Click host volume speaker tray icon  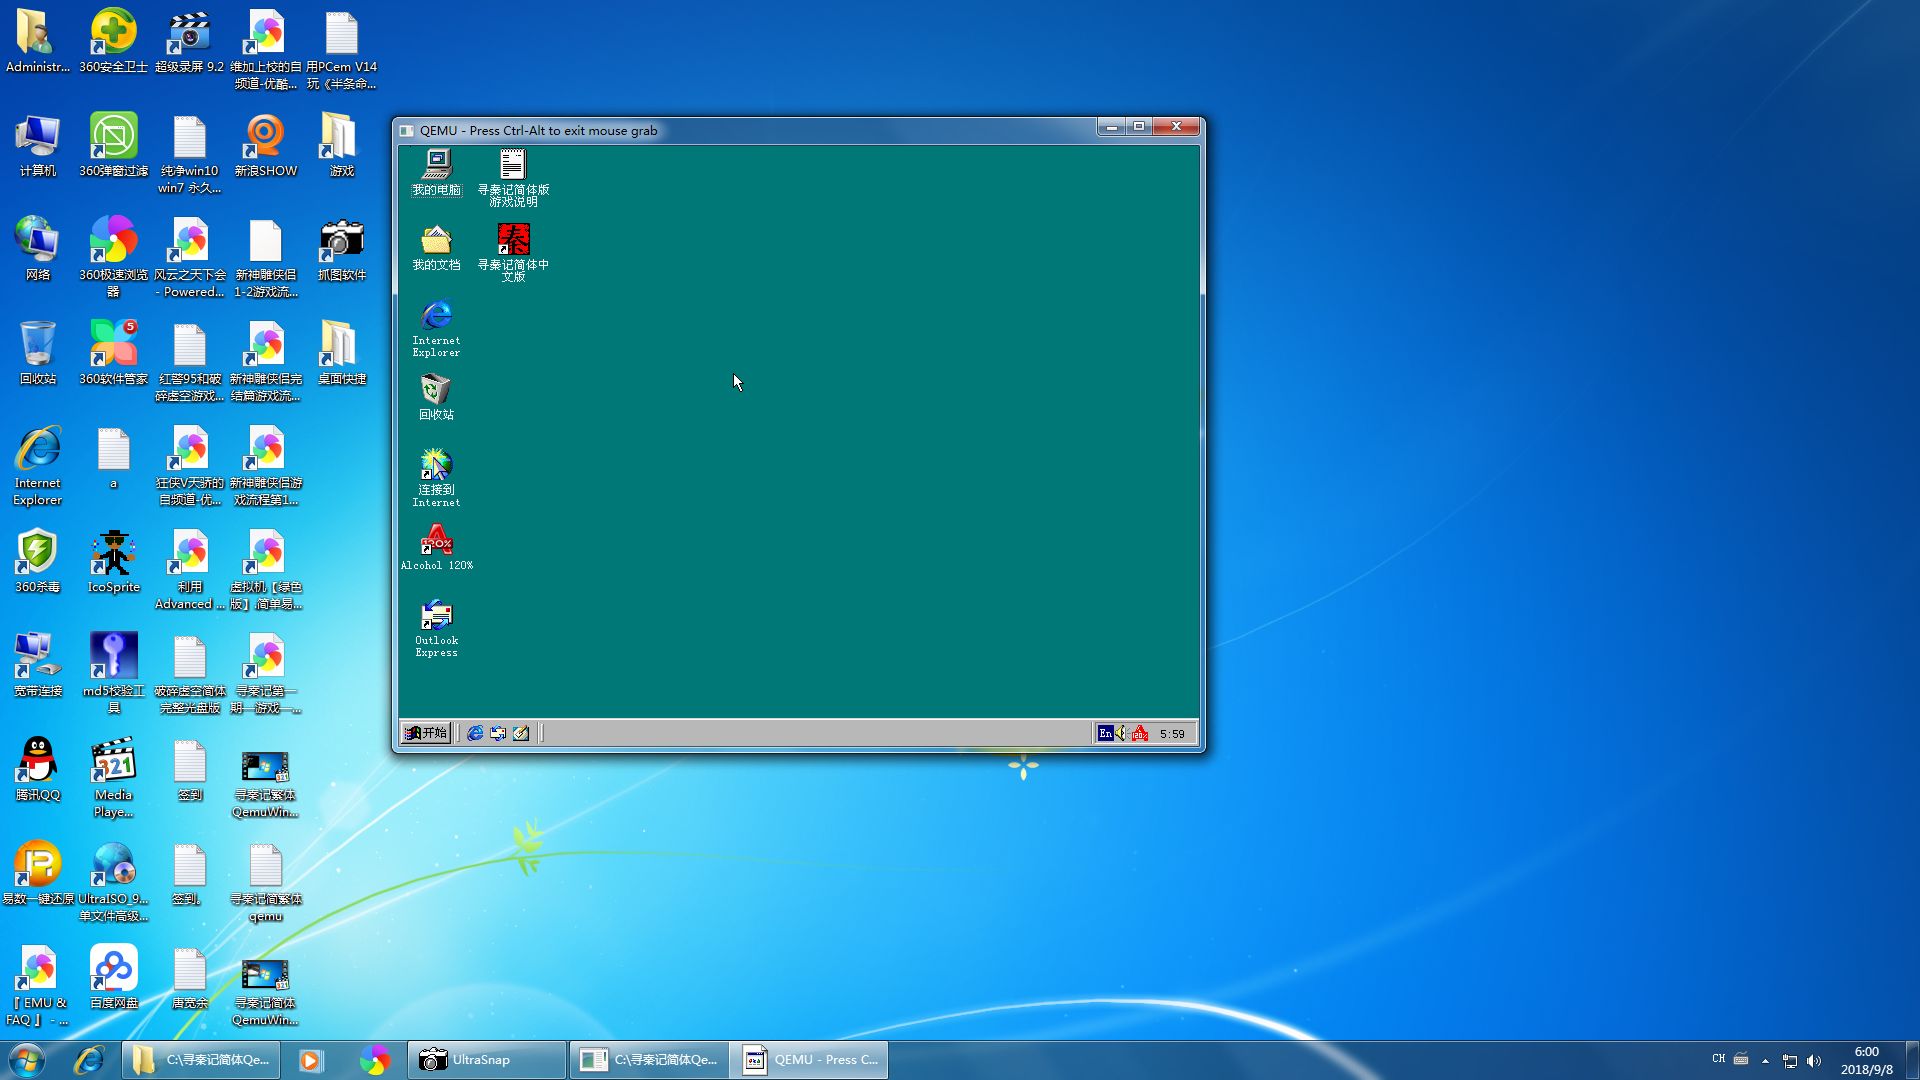(1814, 1060)
